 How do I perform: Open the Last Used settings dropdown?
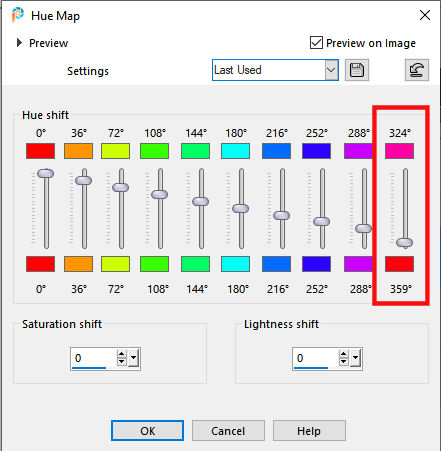[275, 70]
